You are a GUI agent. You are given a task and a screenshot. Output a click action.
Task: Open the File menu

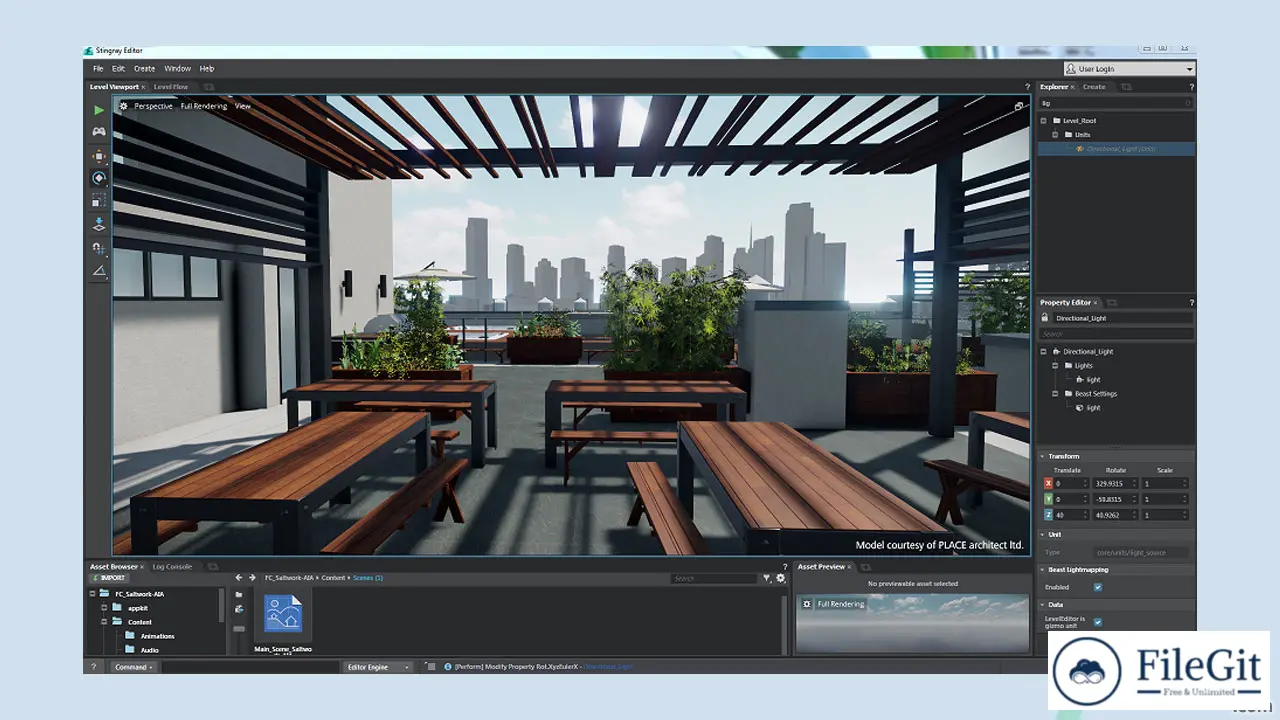tap(98, 69)
